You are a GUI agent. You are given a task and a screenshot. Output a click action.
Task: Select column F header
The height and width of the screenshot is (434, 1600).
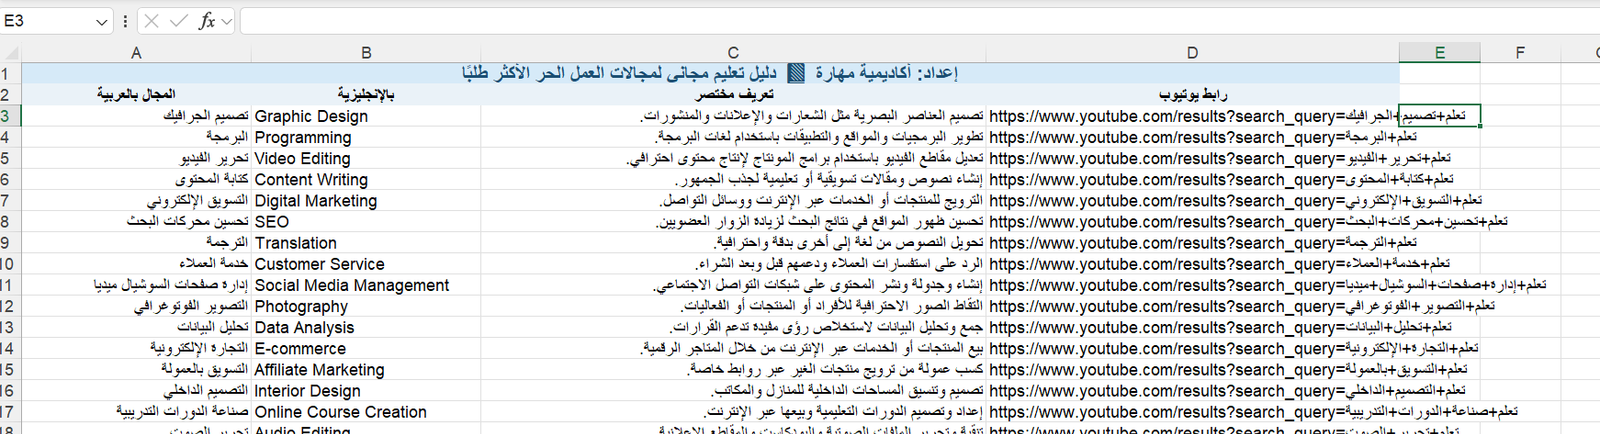coord(1519,53)
